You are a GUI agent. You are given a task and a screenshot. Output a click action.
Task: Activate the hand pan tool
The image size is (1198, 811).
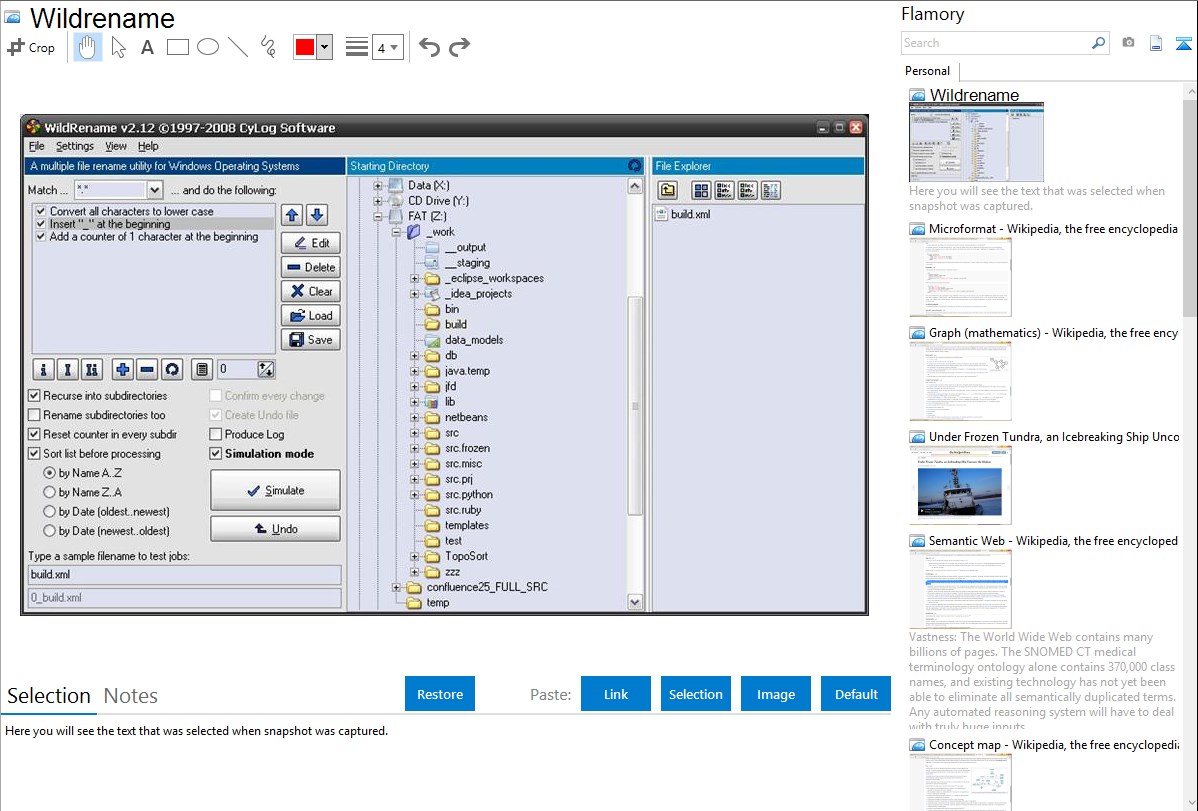[87, 47]
